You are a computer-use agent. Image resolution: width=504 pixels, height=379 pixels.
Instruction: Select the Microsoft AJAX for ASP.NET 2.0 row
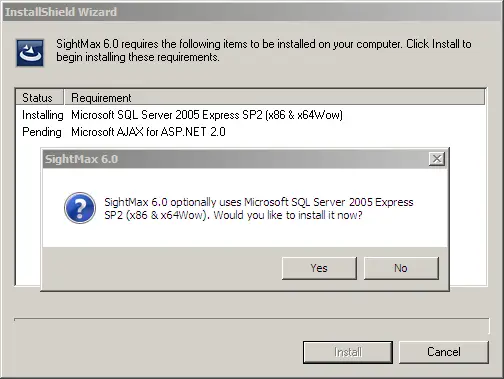(x=251, y=132)
